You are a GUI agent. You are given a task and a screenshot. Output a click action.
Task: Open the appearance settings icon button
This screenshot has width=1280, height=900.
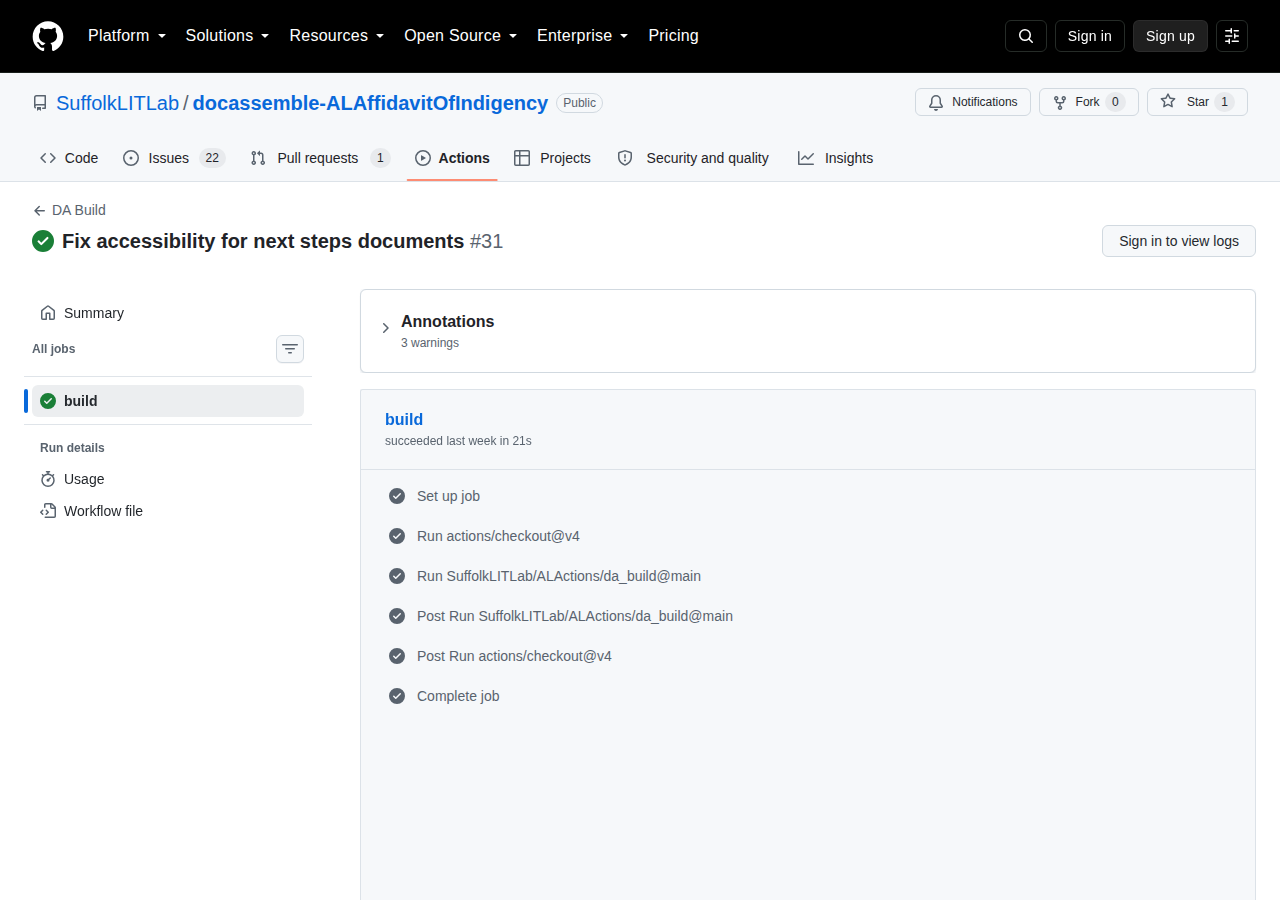point(1232,36)
